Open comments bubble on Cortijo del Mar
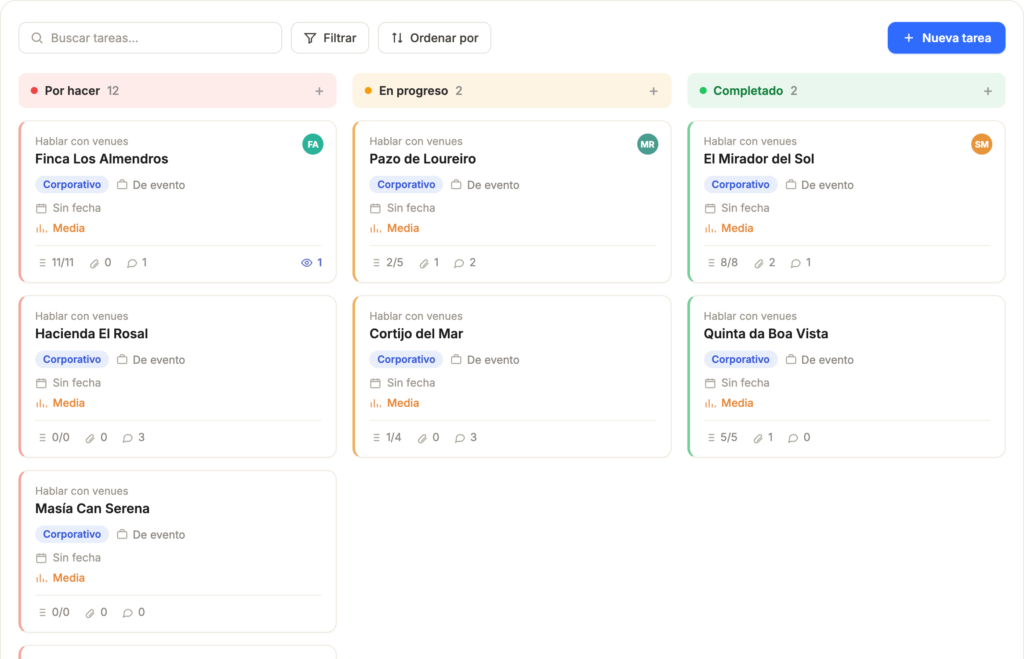The image size is (1024, 659). [x=460, y=438]
